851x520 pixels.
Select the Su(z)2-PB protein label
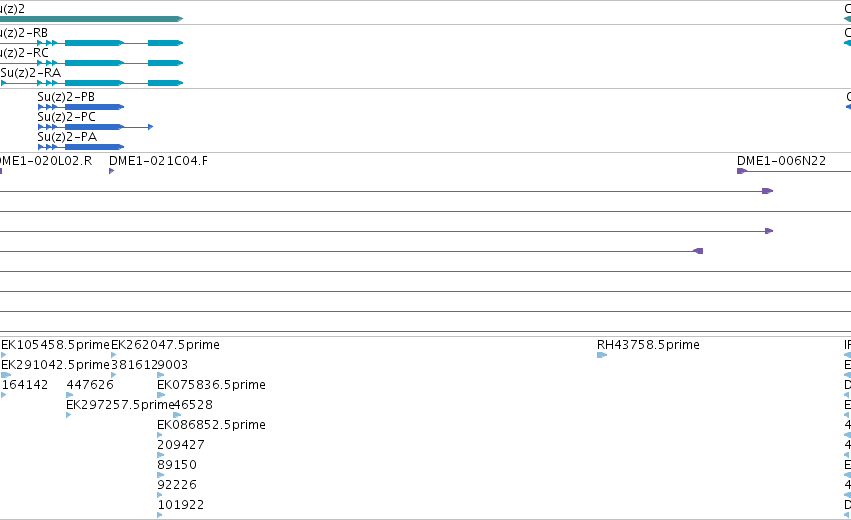[66, 97]
